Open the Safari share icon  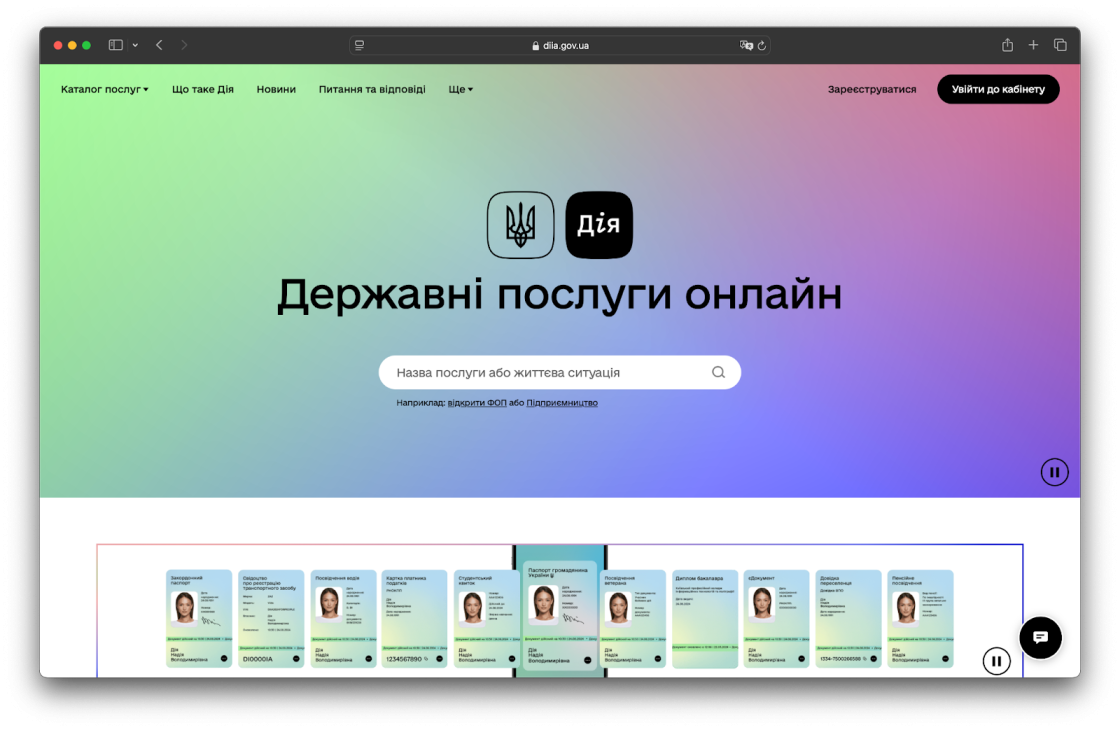1007,45
